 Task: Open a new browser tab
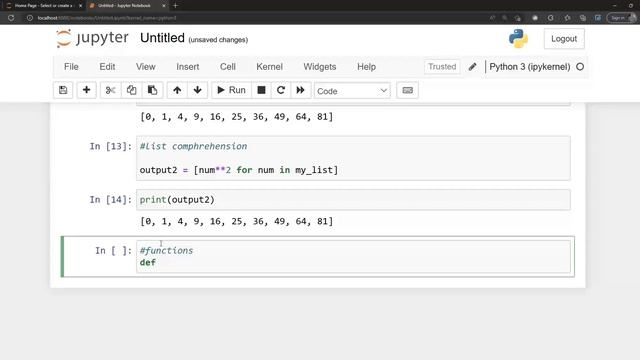click(176, 6)
